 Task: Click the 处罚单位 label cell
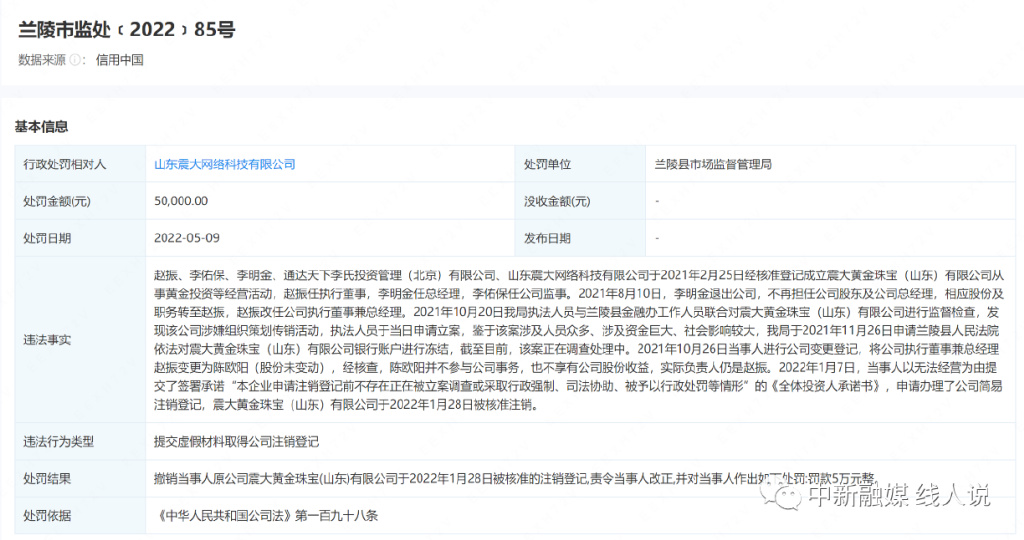(x=547, y=164)
